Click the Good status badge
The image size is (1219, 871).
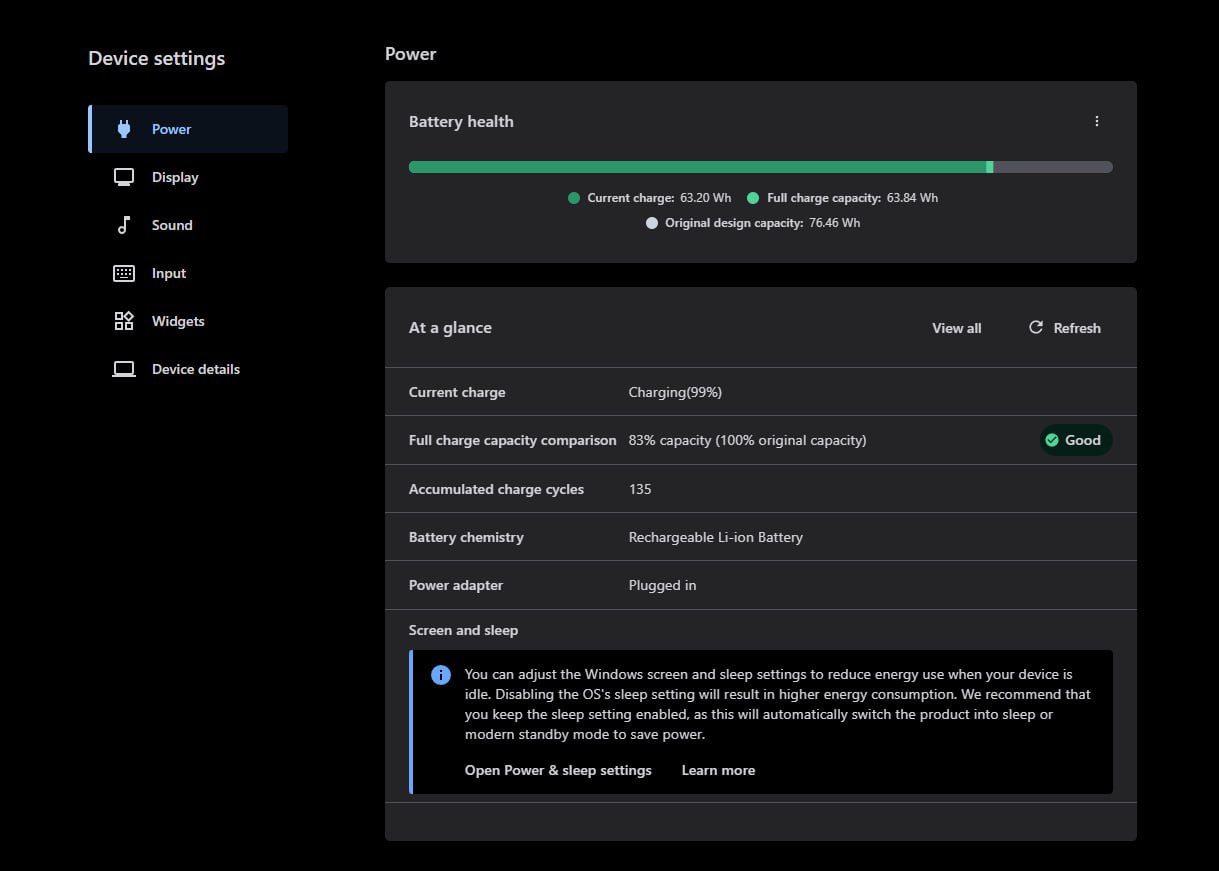(x=1076, y=440)
